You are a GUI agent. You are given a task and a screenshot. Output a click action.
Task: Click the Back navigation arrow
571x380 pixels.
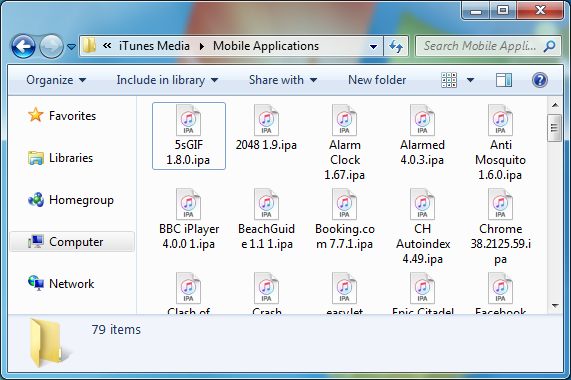(x=23, y=46)
